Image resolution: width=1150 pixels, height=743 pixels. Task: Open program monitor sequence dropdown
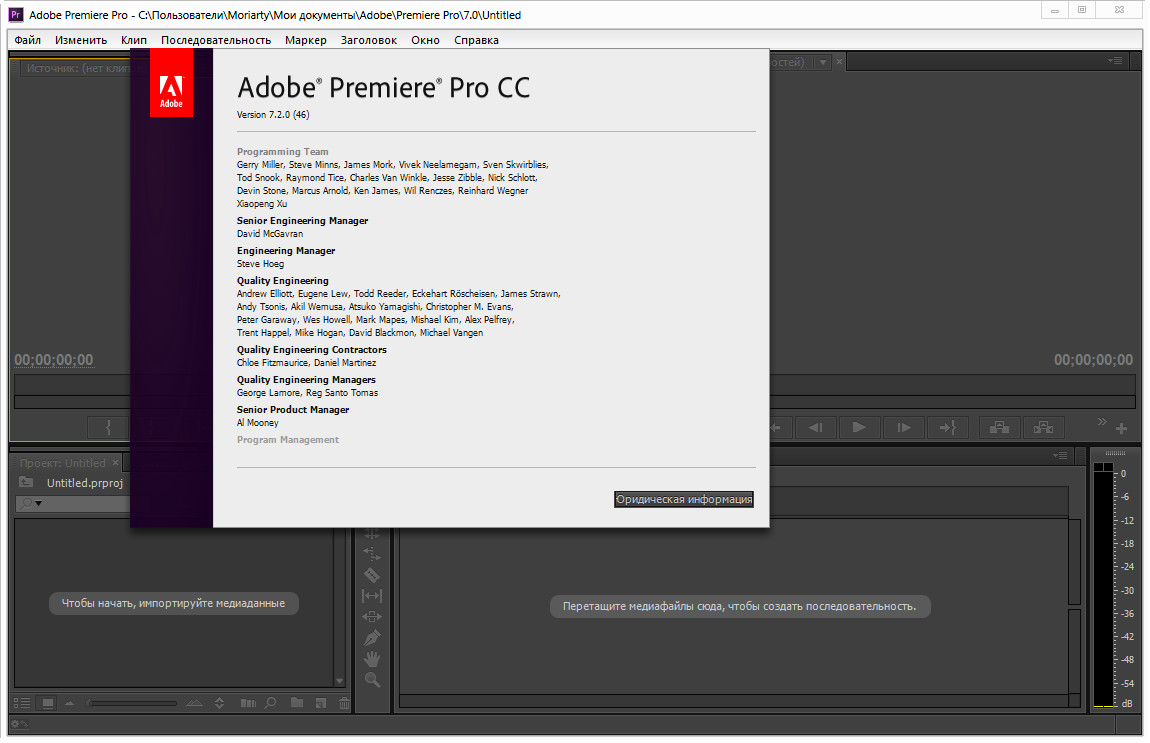point(823,62)
